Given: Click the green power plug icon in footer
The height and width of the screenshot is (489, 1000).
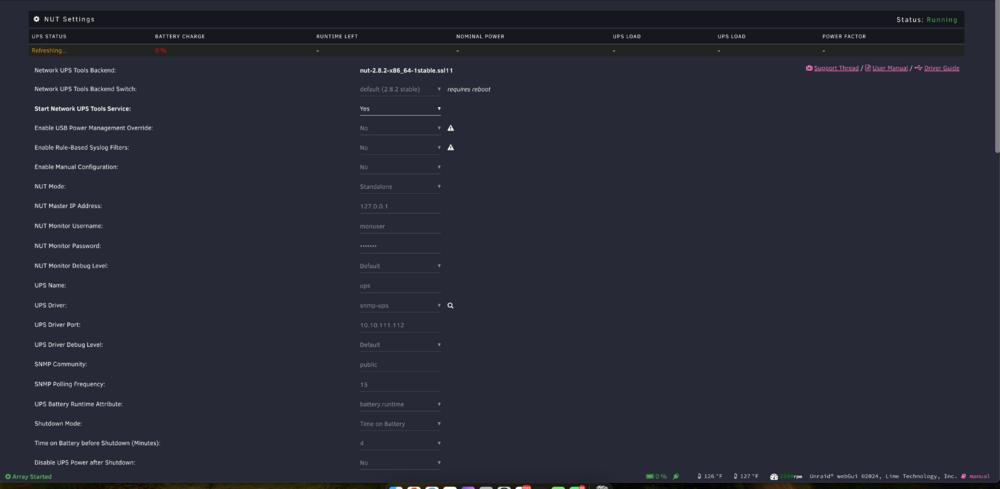Looking at the screenshot, I should tap(675, 476).
